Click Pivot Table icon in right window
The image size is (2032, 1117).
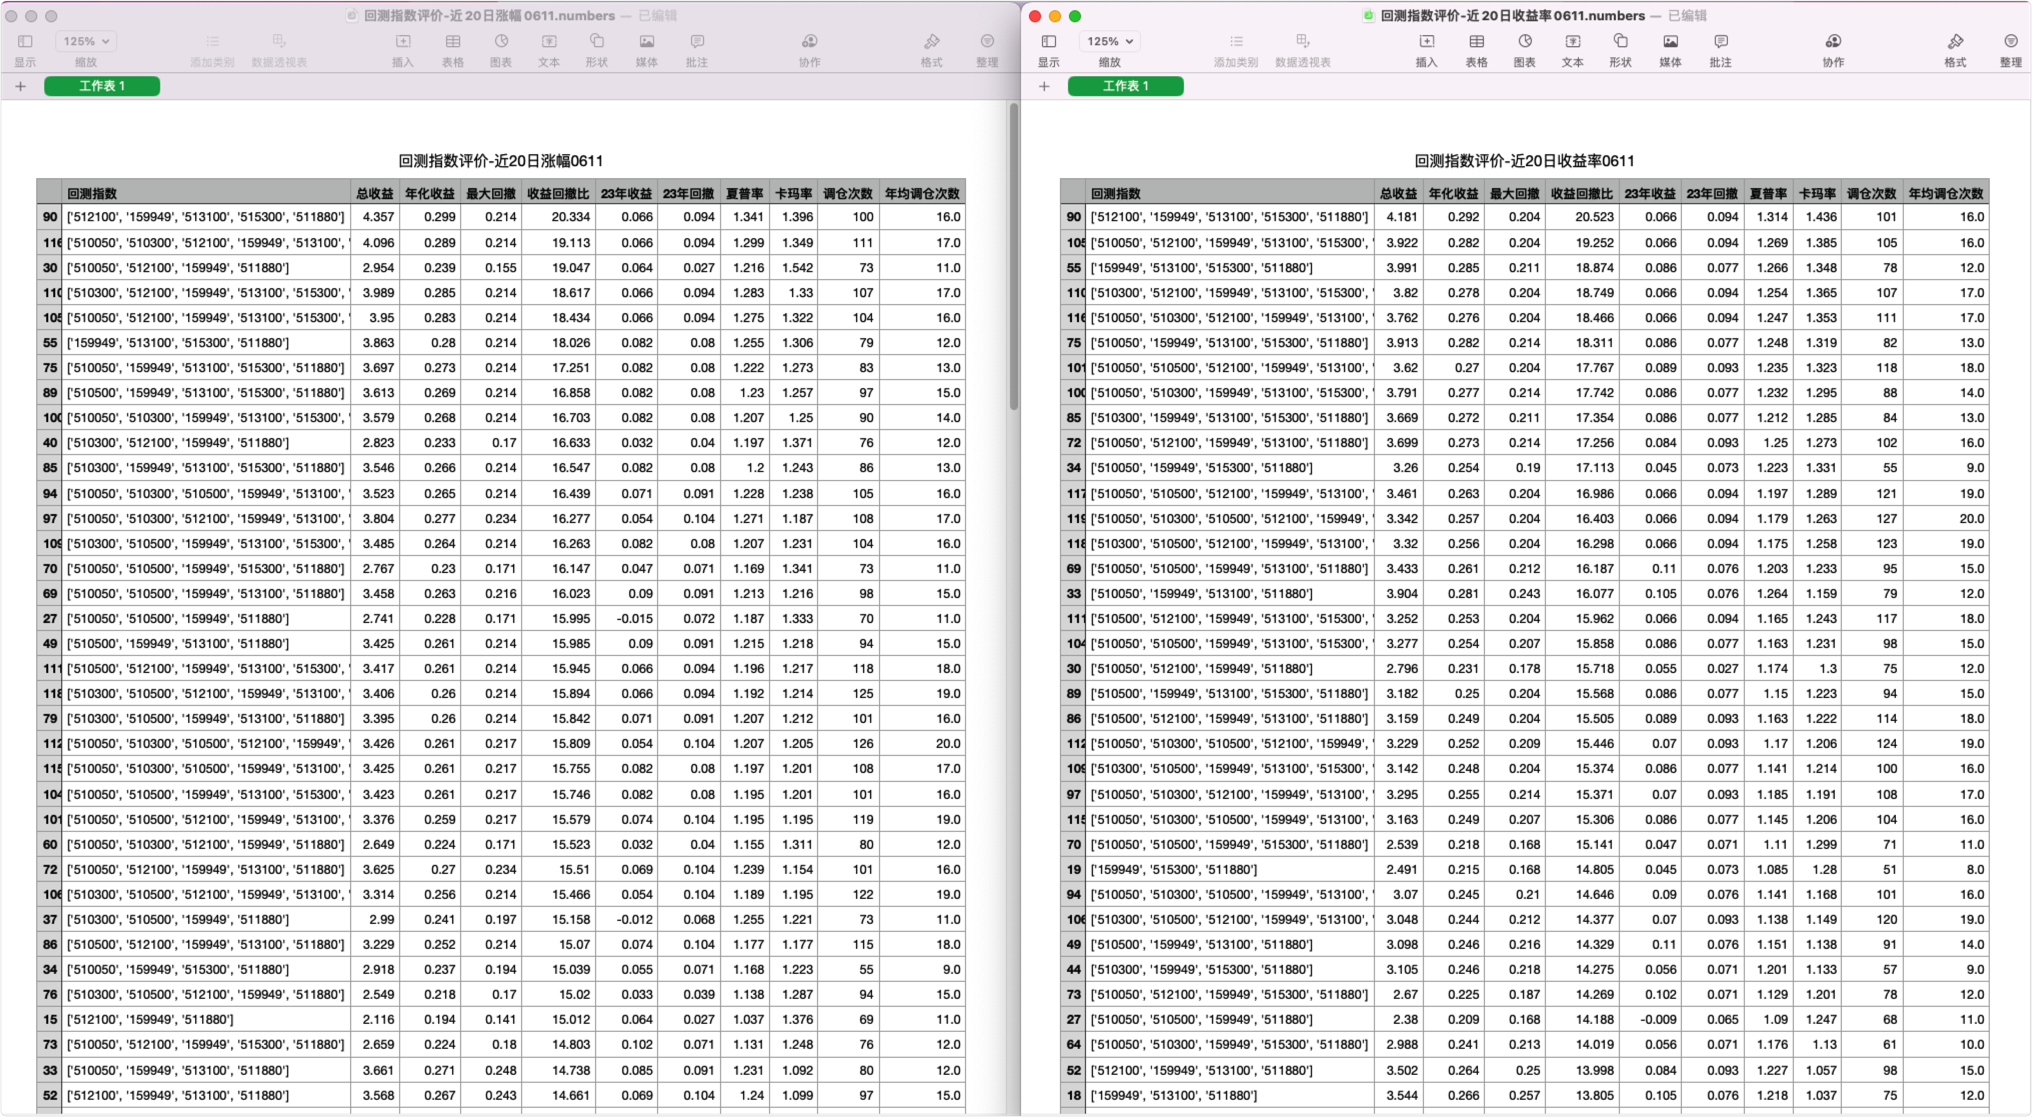[1302, 42]
